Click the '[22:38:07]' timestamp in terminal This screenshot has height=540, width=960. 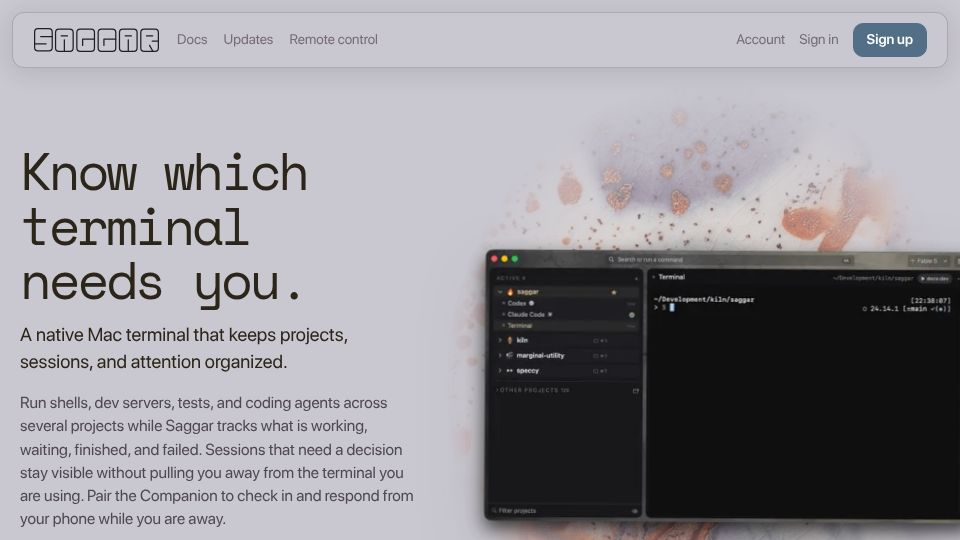point(930,301)
